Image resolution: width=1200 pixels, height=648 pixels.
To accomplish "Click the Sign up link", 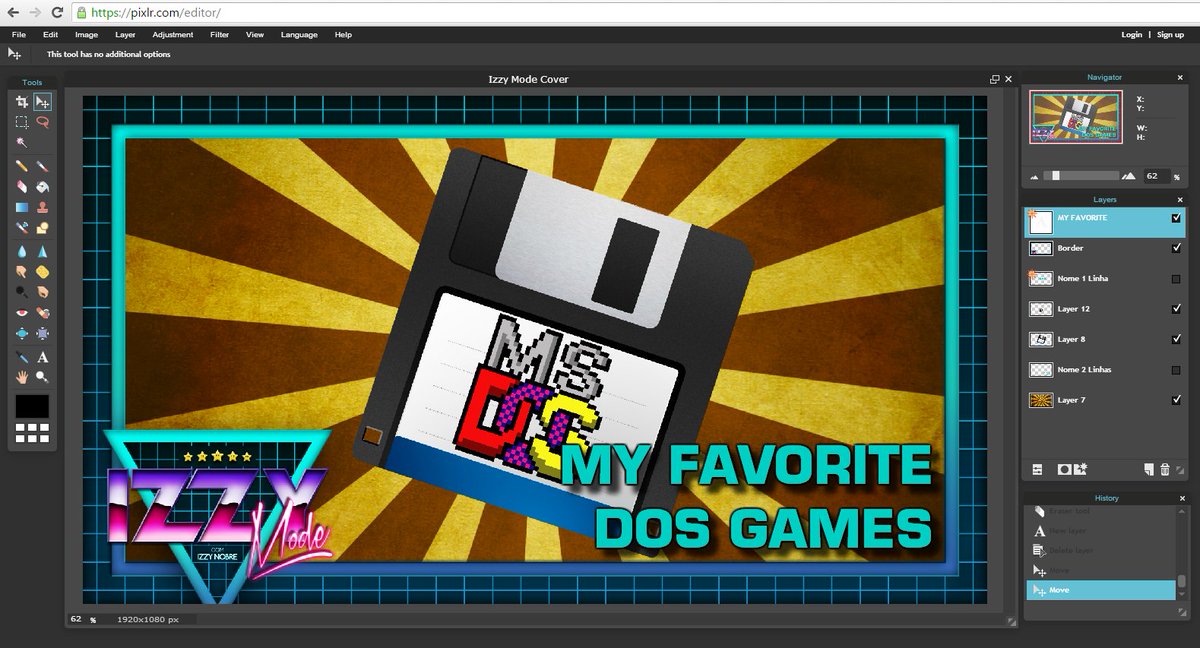I will [x=1171, y=35].
